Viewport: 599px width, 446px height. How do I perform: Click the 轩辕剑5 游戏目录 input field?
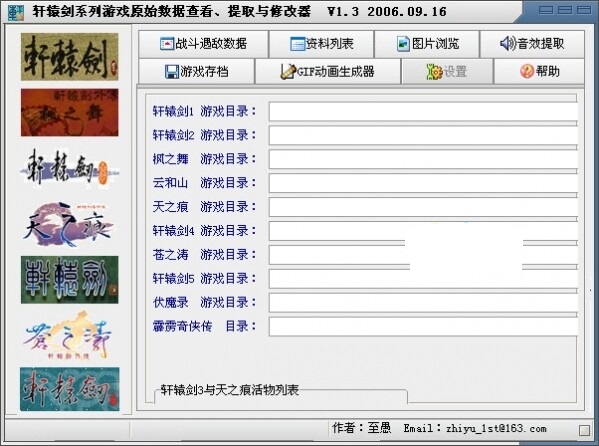pyautogui.click(x=423, y=279)
